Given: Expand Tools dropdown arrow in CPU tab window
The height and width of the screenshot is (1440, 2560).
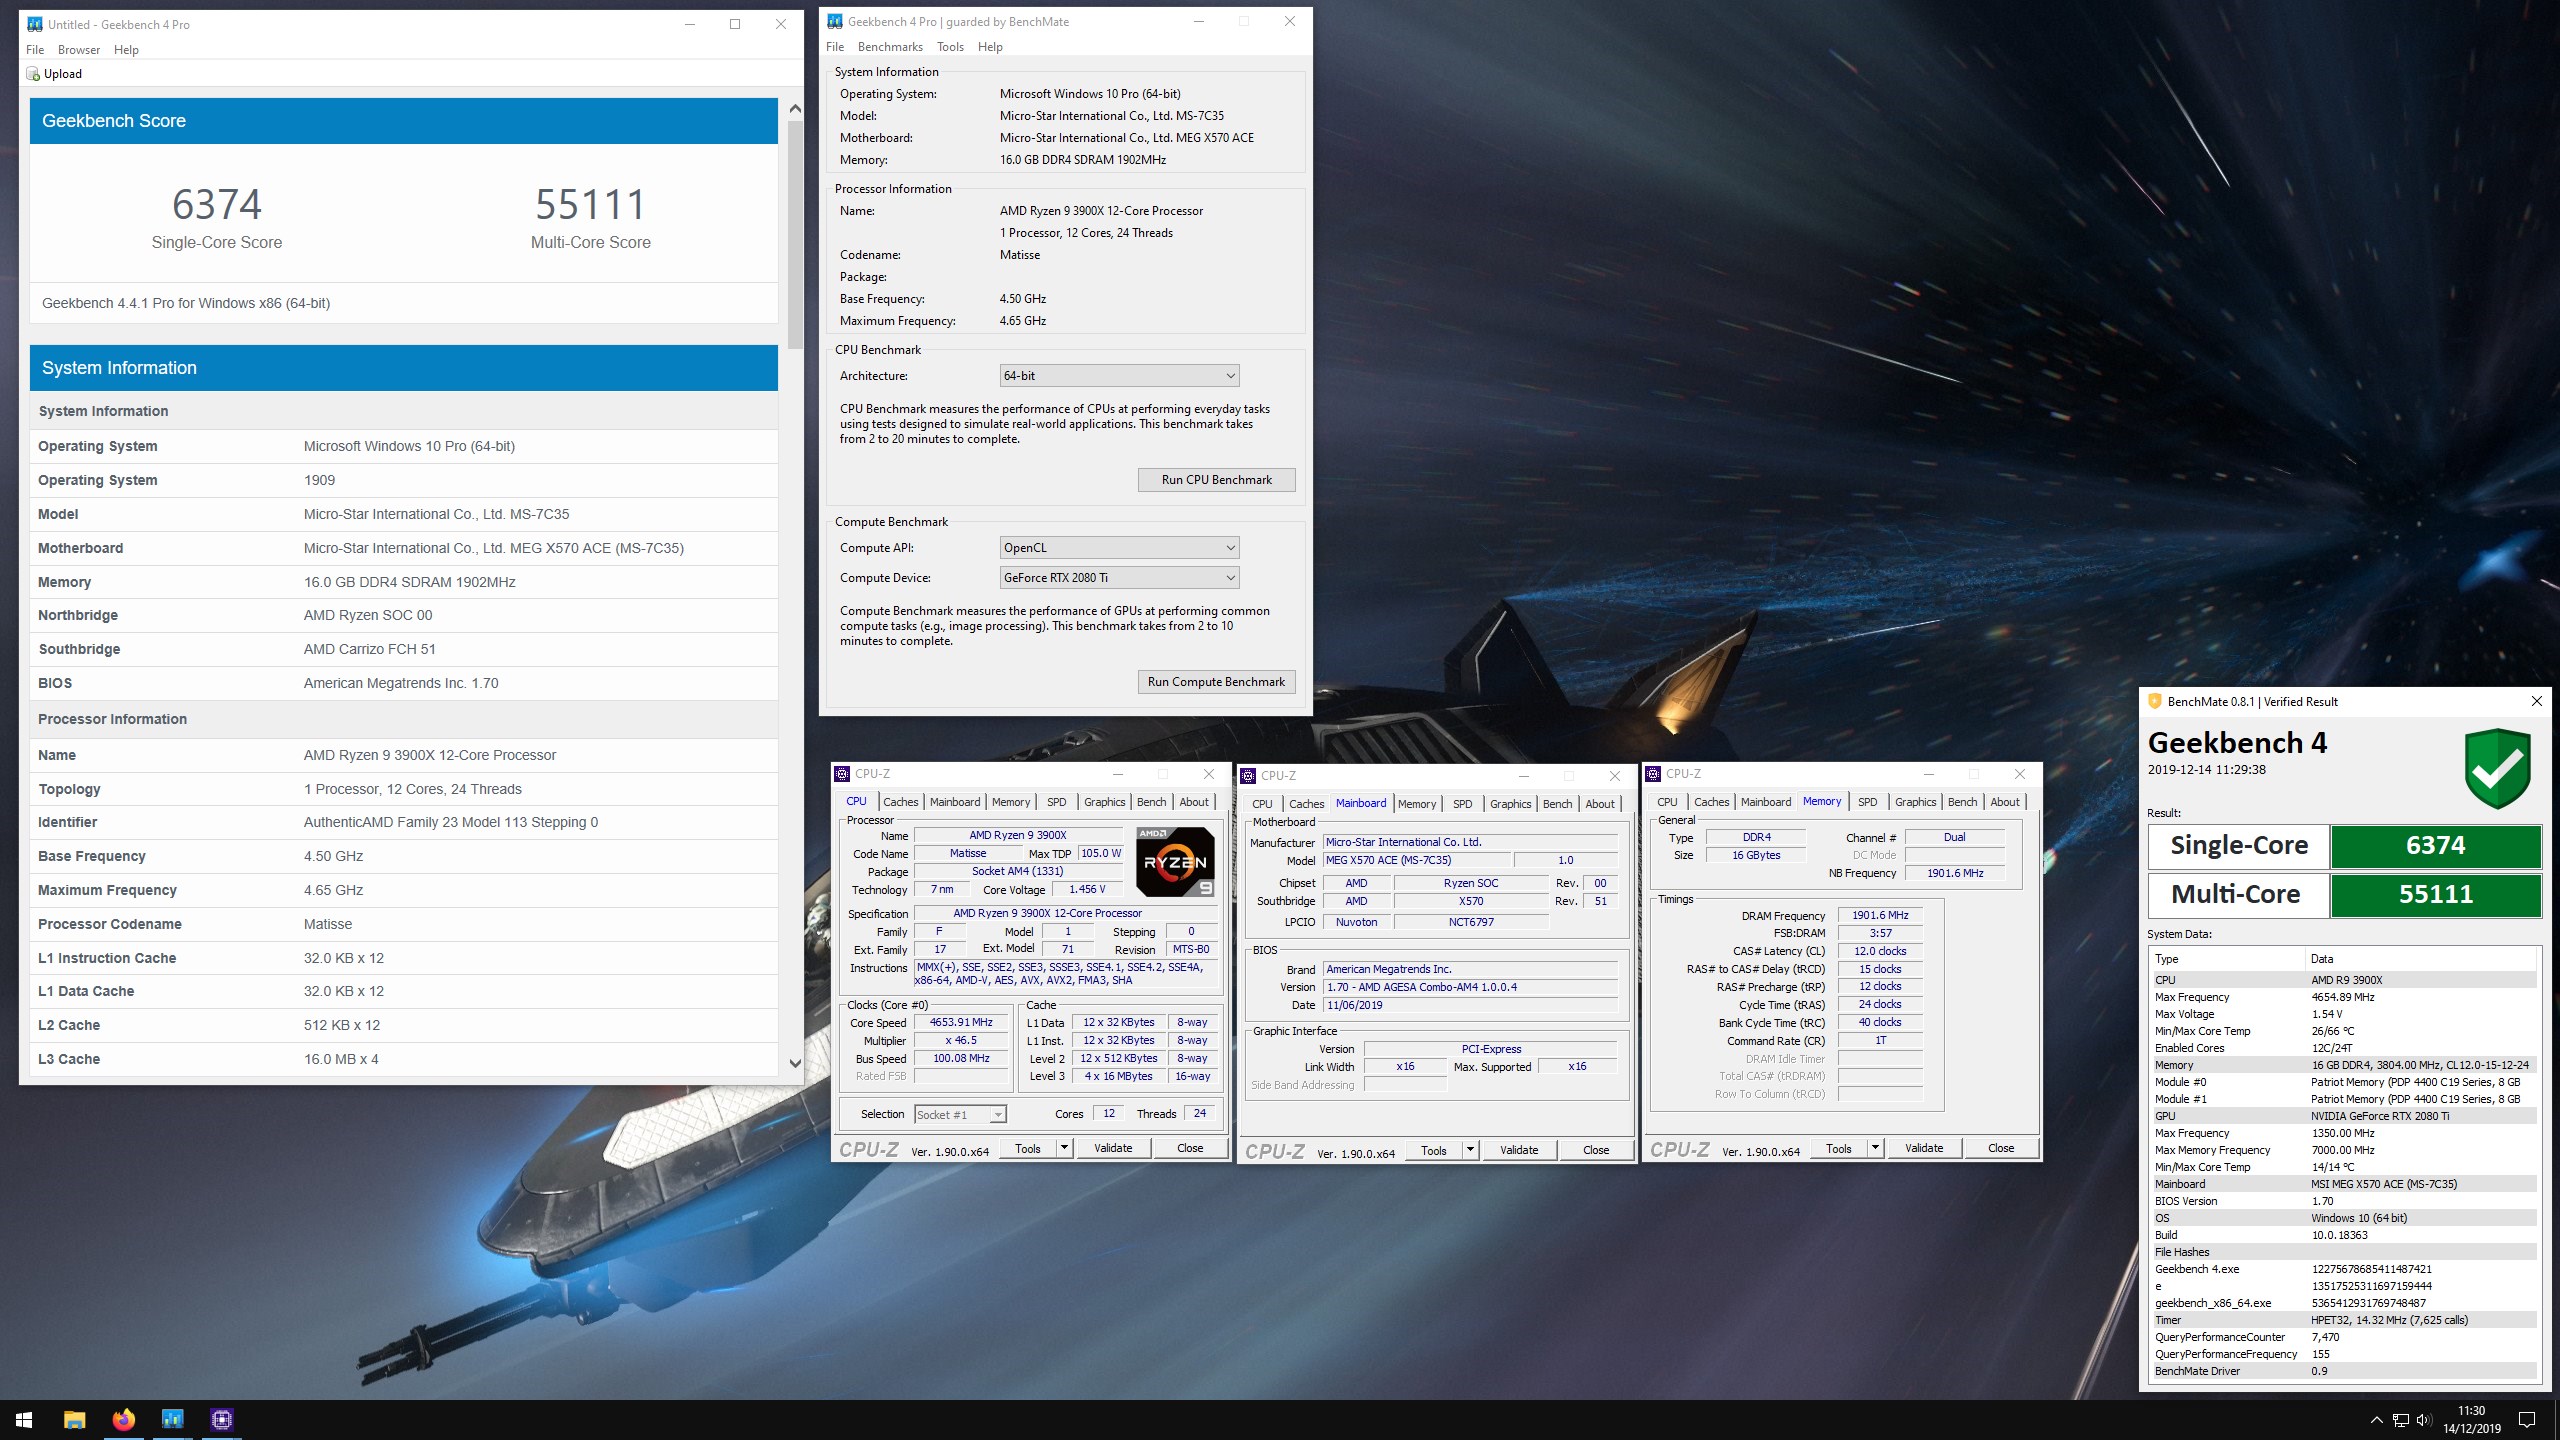Looking at the screenshot, I should click(x=1065, y=1148).
